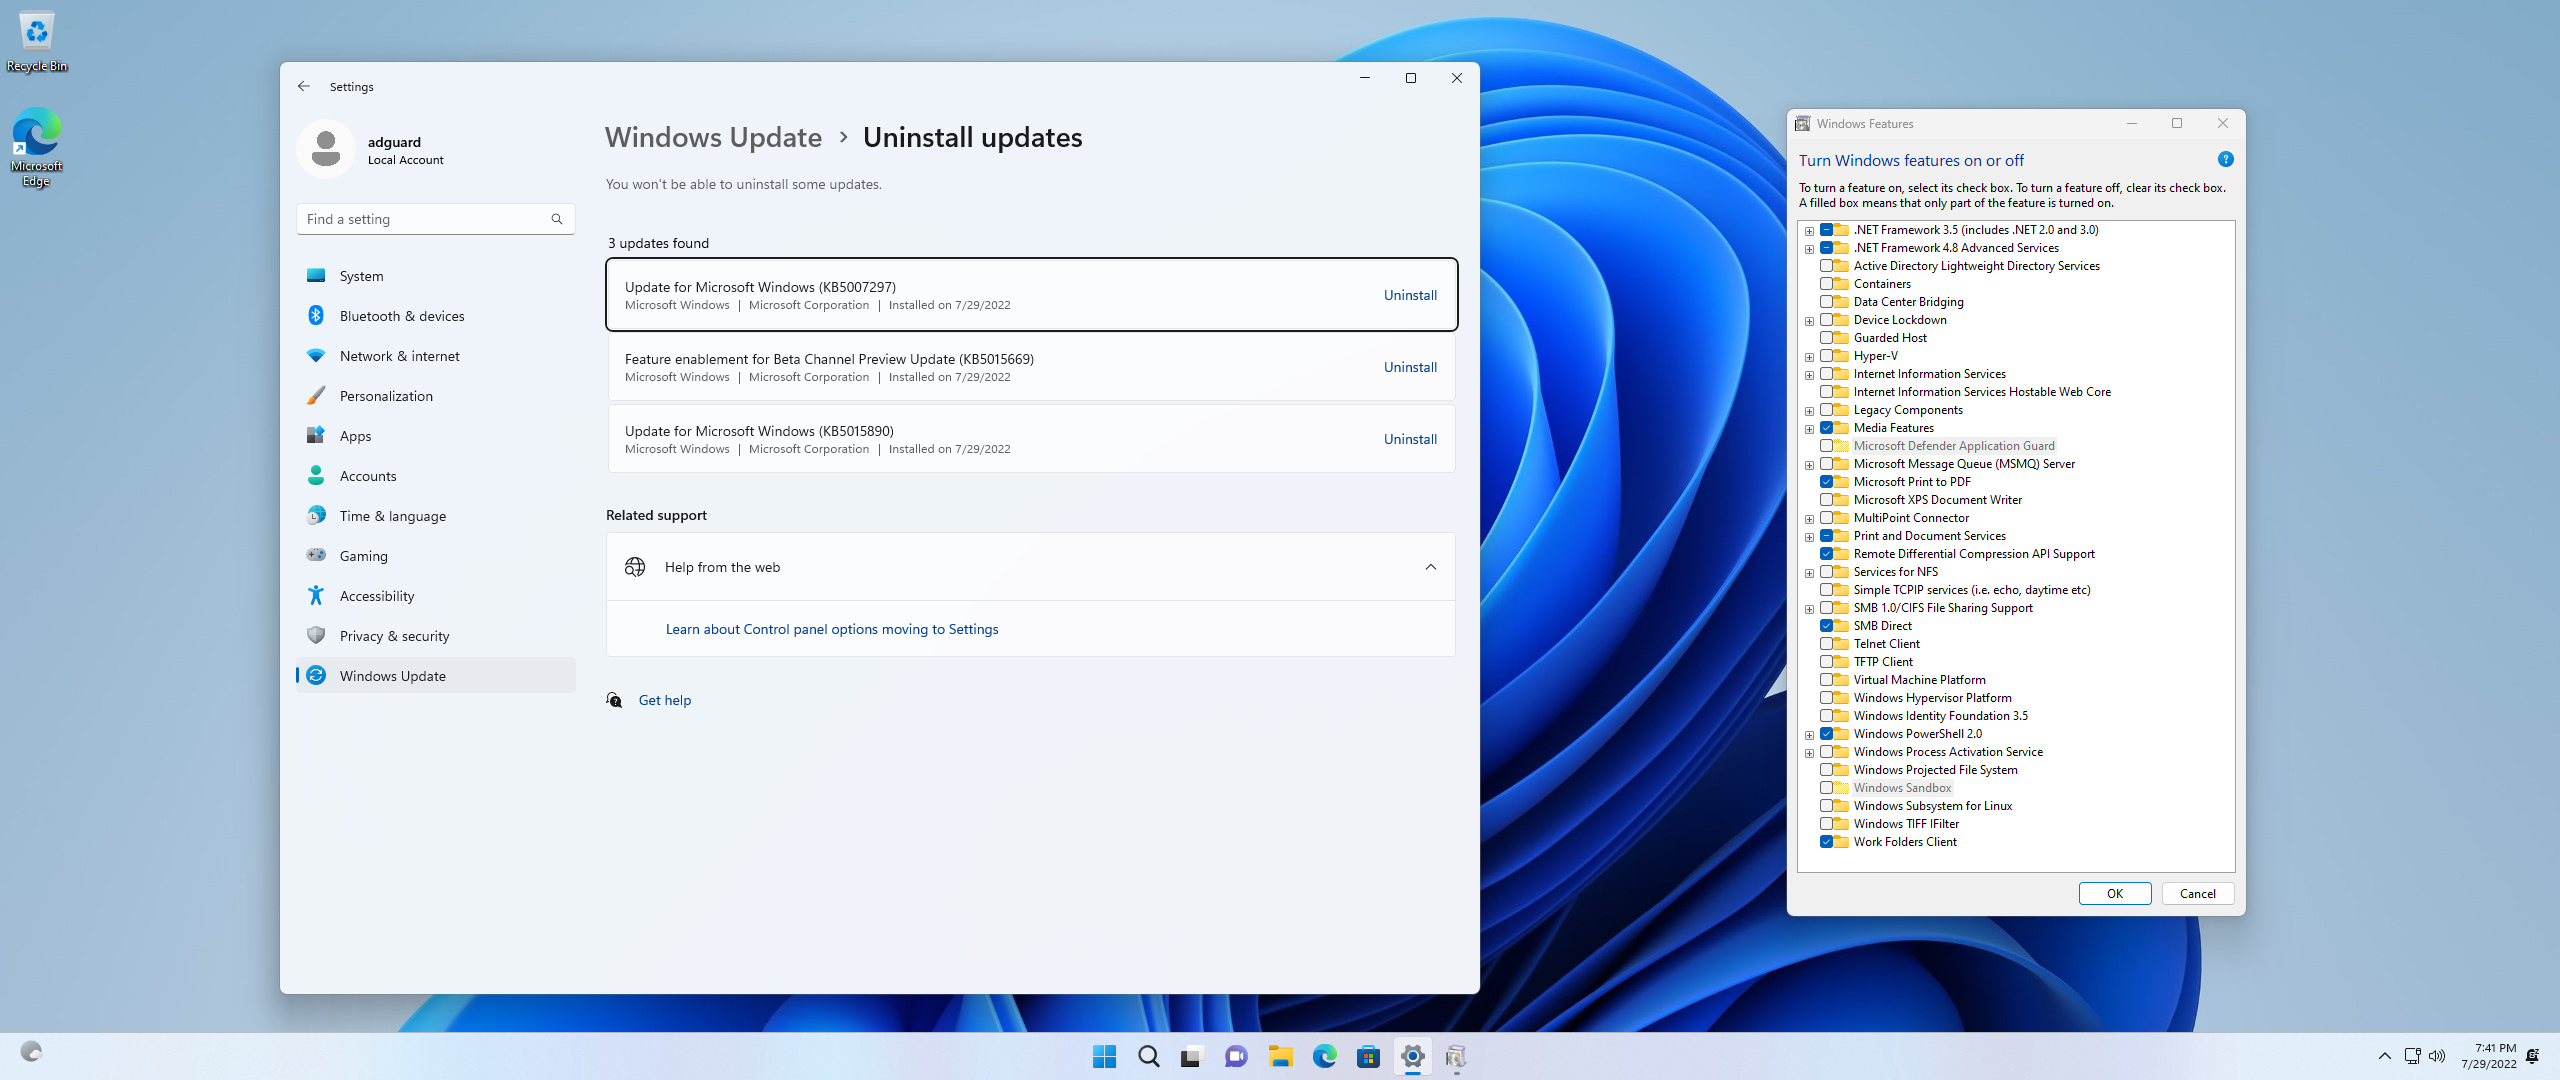Click the Windows Features taskbar icon
The image size is (2560, 1080).
pyautogui.click(x=1456, y=1056)
